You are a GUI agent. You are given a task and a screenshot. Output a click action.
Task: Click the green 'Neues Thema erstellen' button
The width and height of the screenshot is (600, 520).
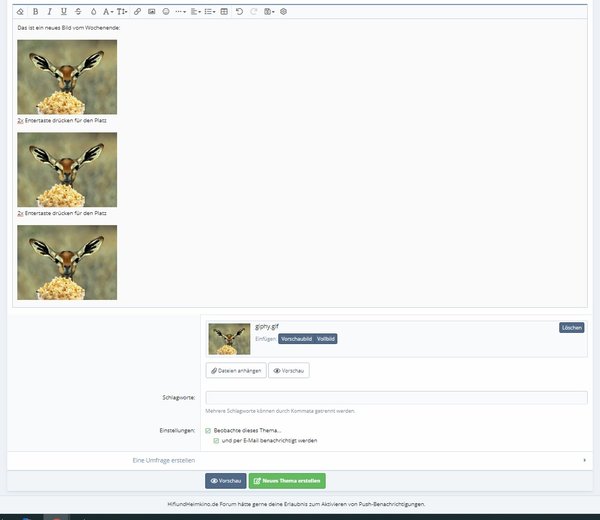[x=287, y=481]
